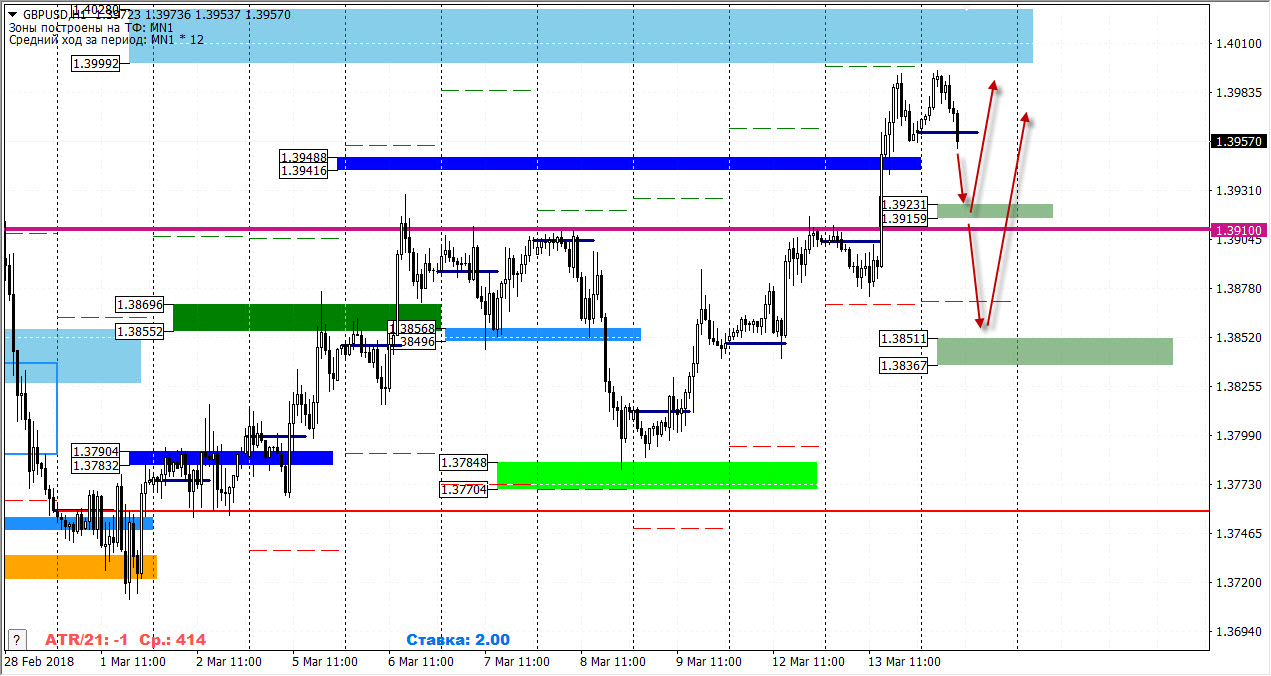1271x676 pixels.
Task: Click the 7 Mar 11:00 time label
Action: click(516, 662)
